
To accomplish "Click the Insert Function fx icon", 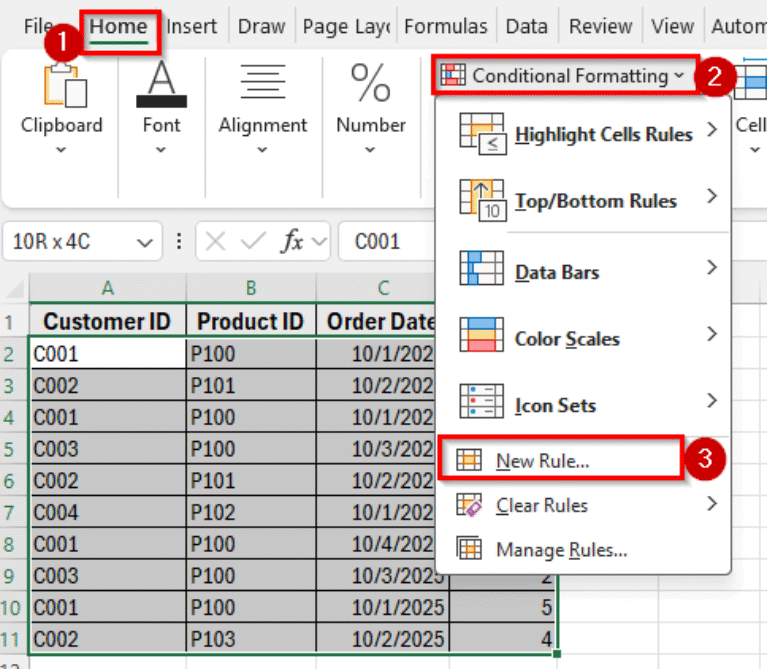I will (x=292, y=241).
